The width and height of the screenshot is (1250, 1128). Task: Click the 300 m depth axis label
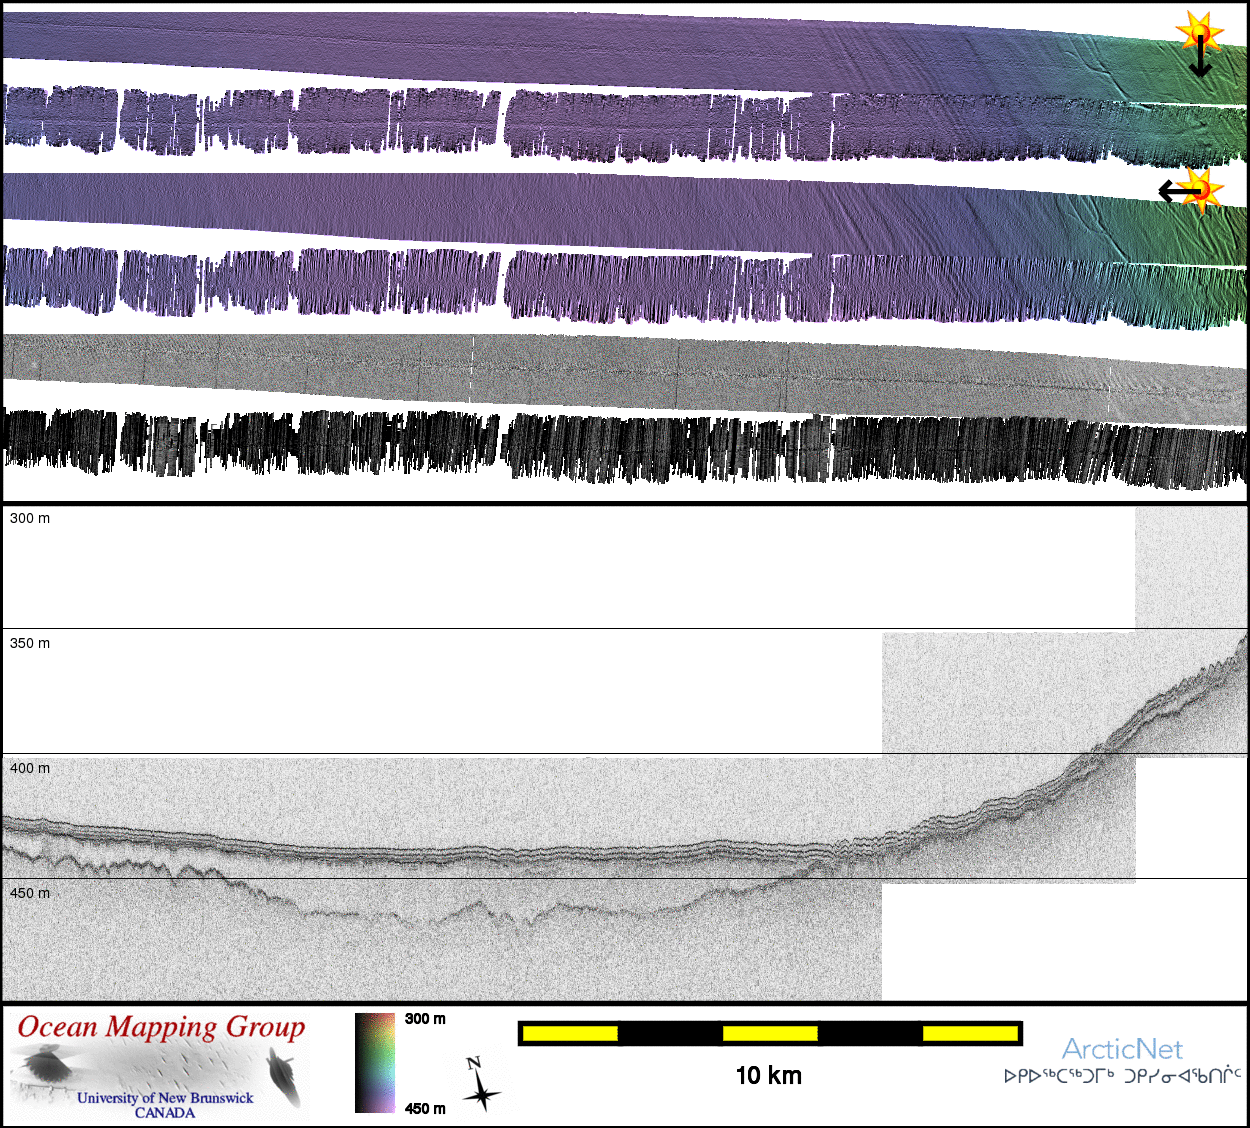(x=30, y=518)
